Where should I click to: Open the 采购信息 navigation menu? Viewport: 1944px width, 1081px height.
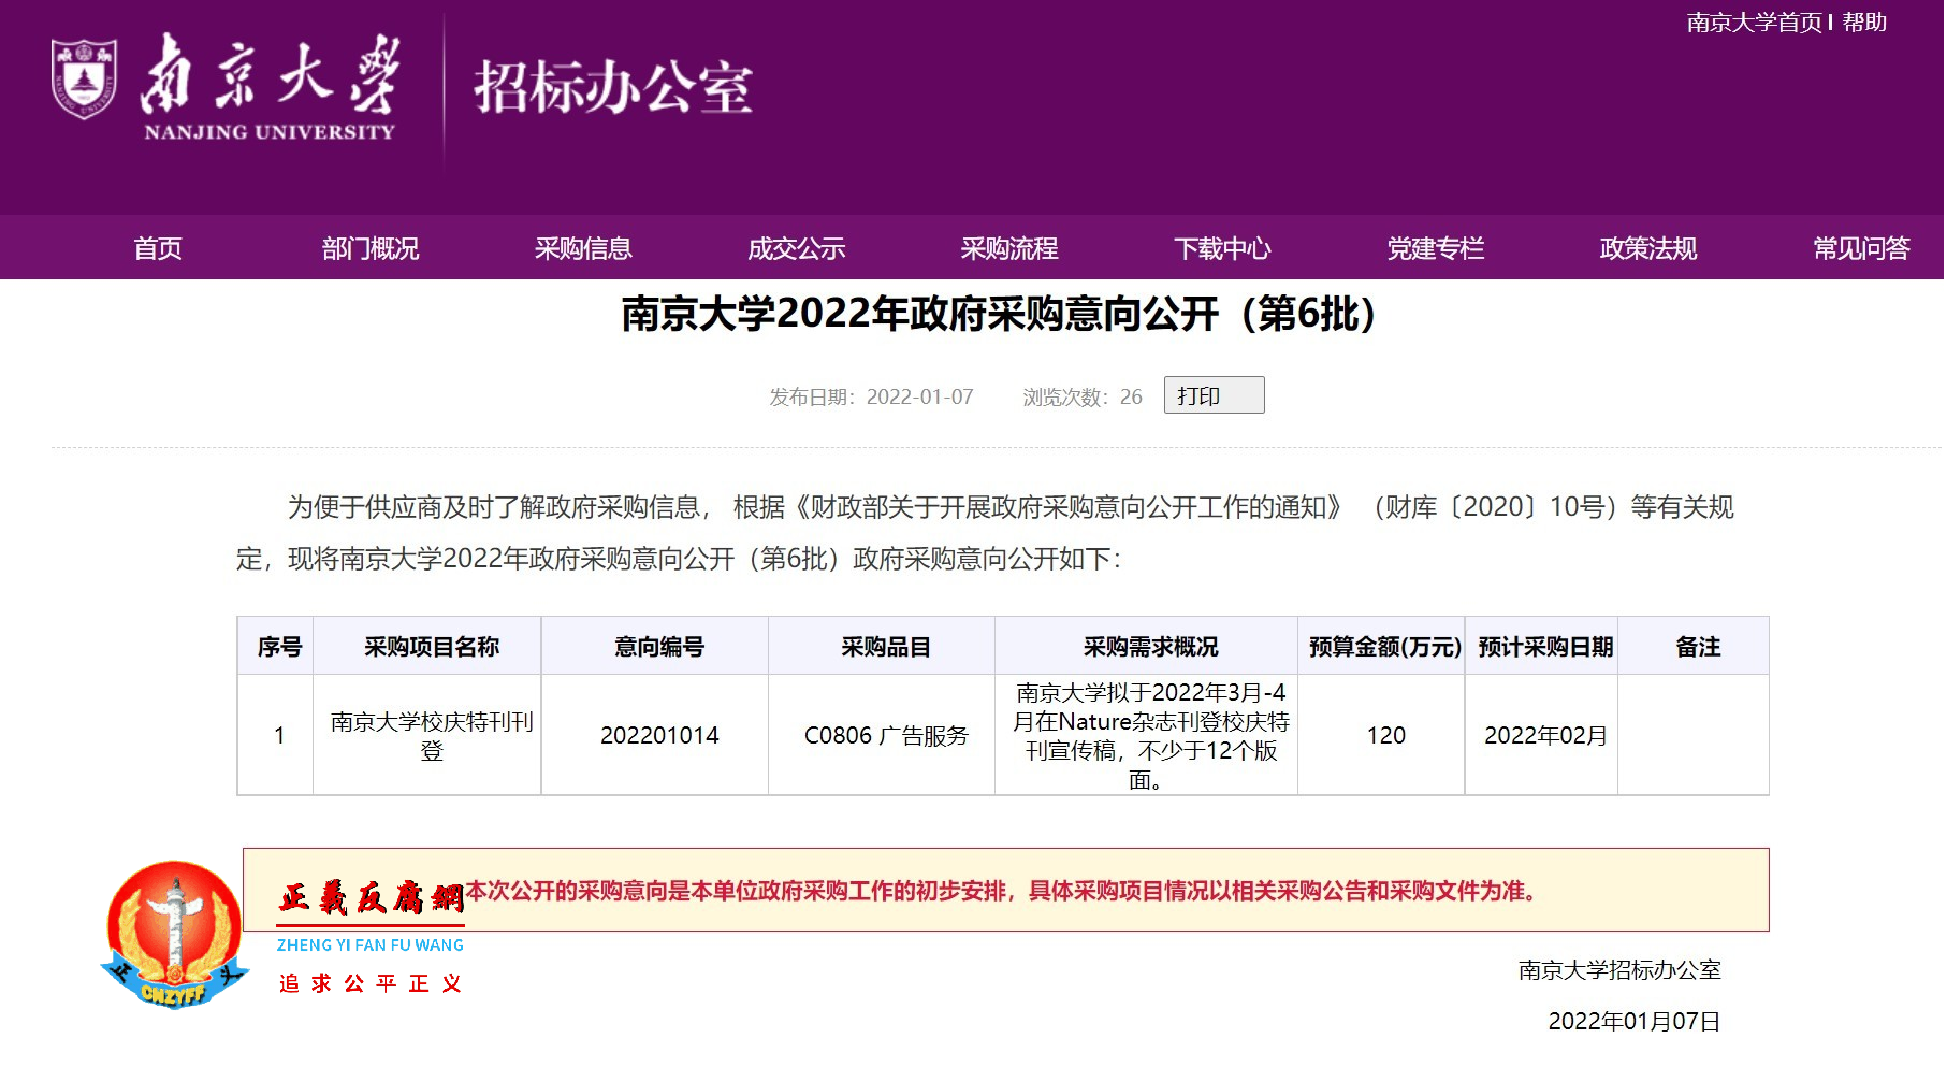(584, 248)
